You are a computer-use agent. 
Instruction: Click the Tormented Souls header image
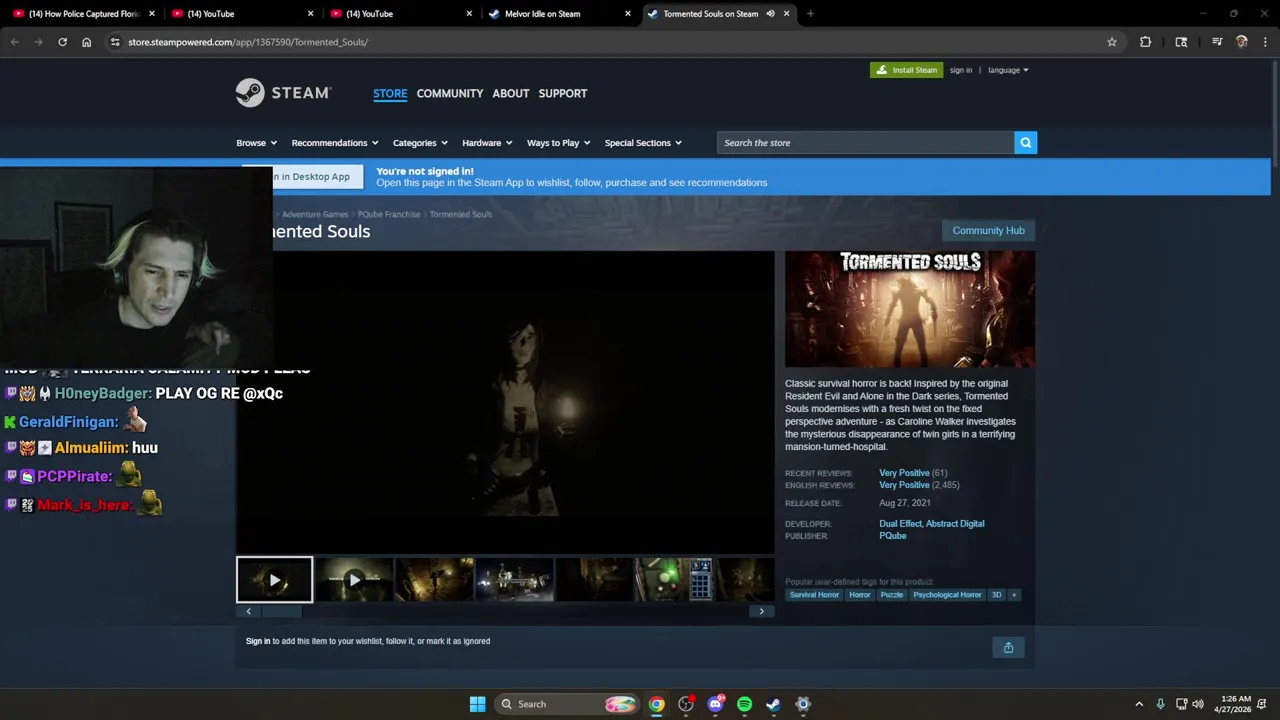coord(910,309)
